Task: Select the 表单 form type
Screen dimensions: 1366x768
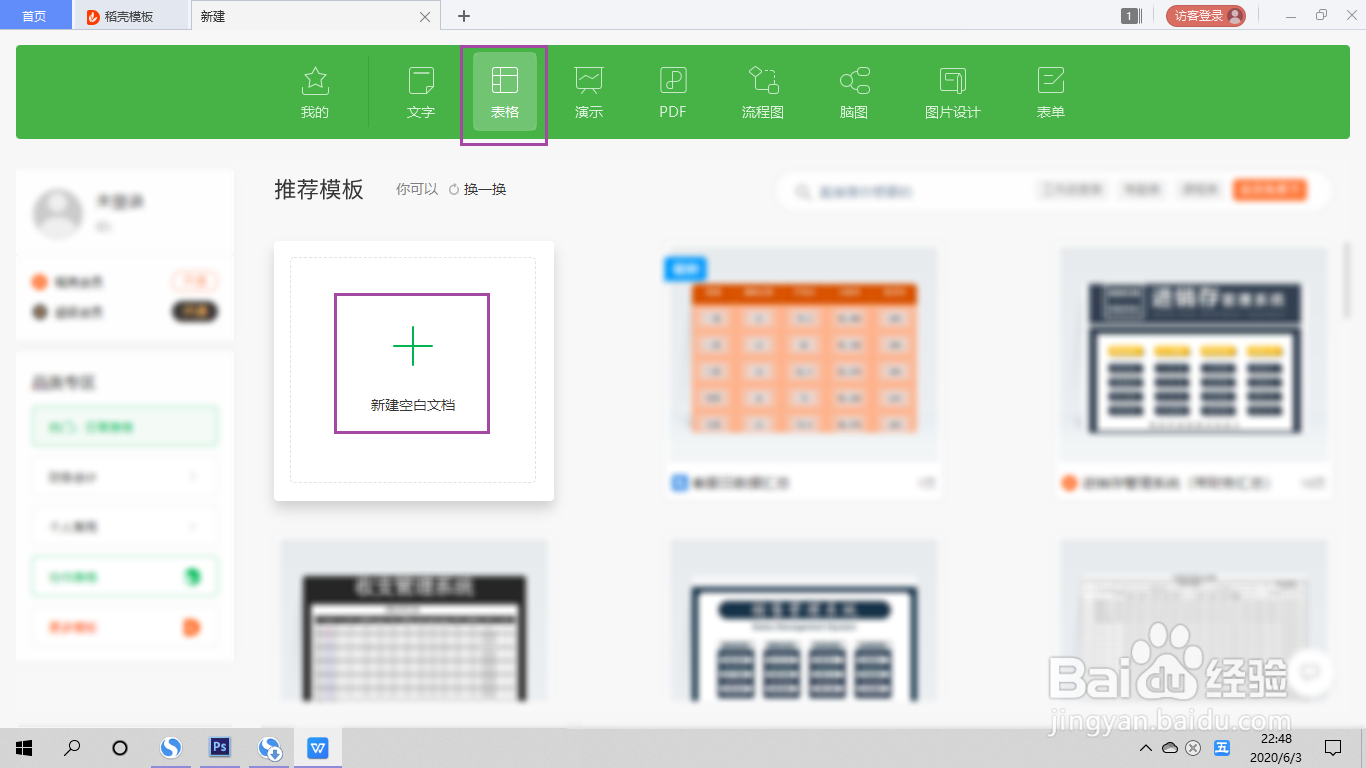Action: pos(1051,93)
